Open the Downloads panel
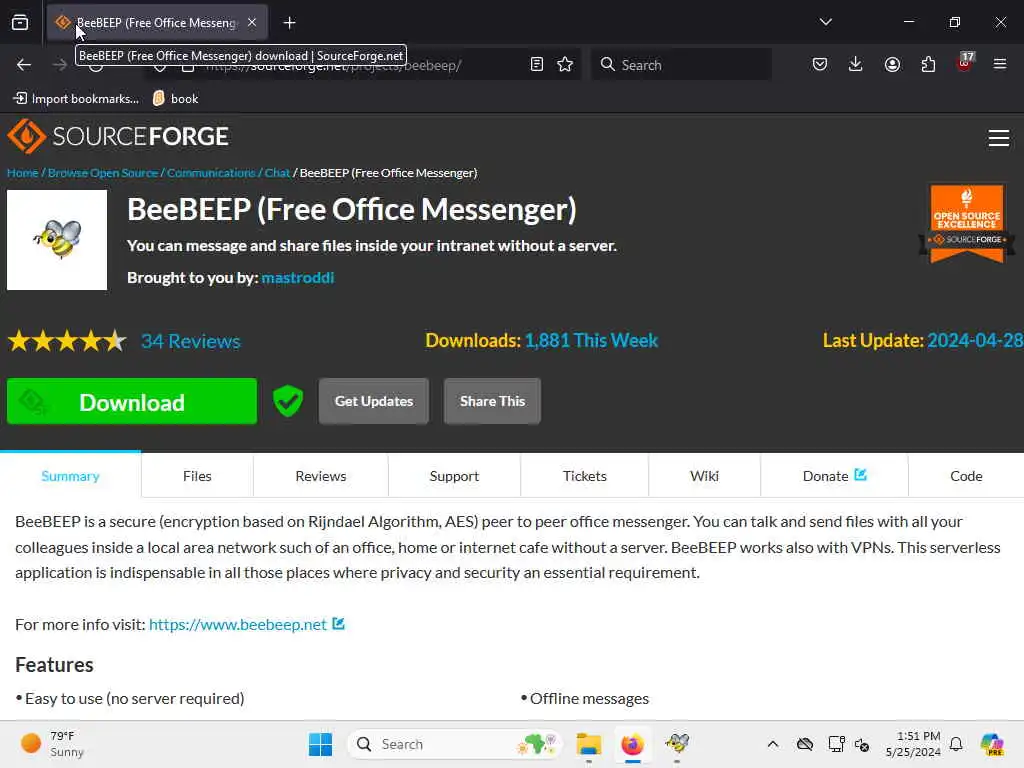The image size is (1024, 768). coord(856,64)
